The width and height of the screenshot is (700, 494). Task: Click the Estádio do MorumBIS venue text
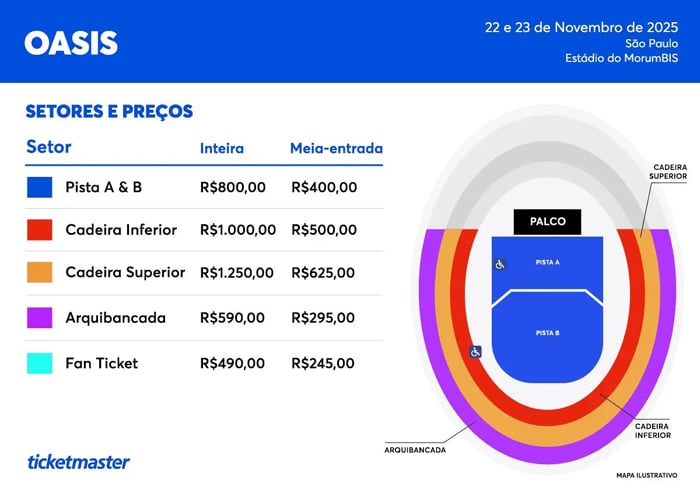click(x=623, y=60)
